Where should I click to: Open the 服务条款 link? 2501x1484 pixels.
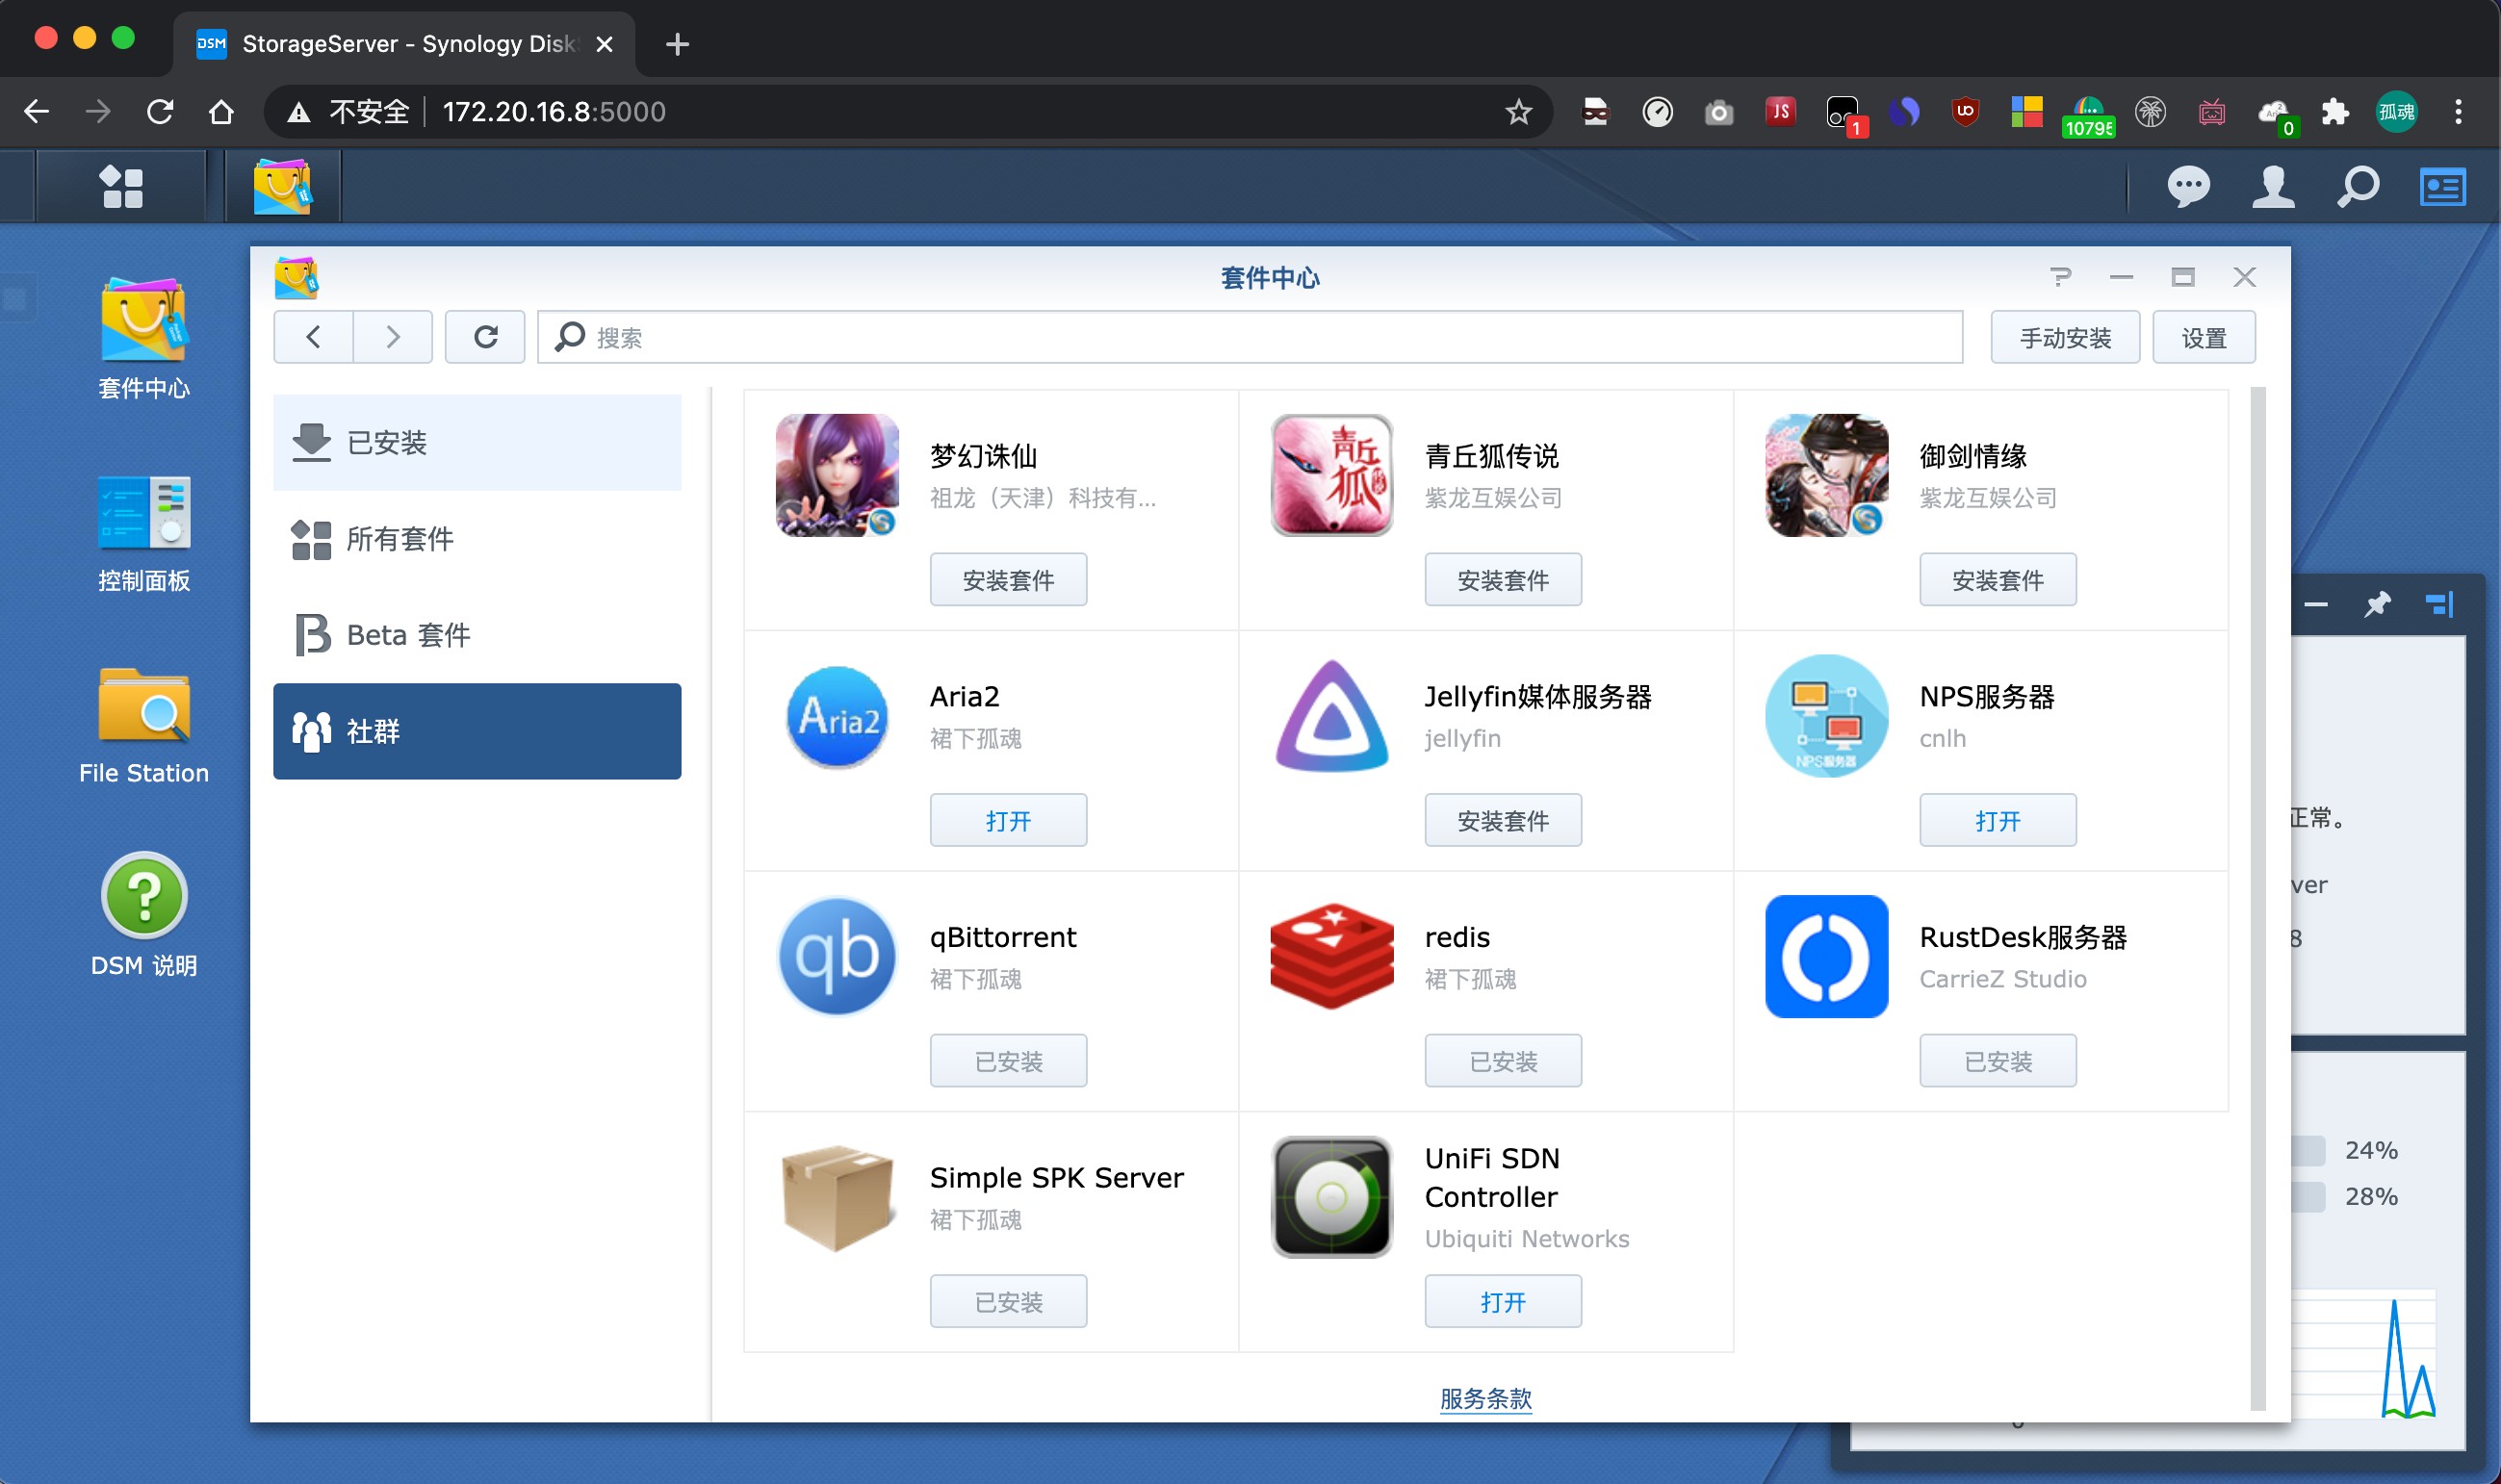(x=1485, y=1398)
